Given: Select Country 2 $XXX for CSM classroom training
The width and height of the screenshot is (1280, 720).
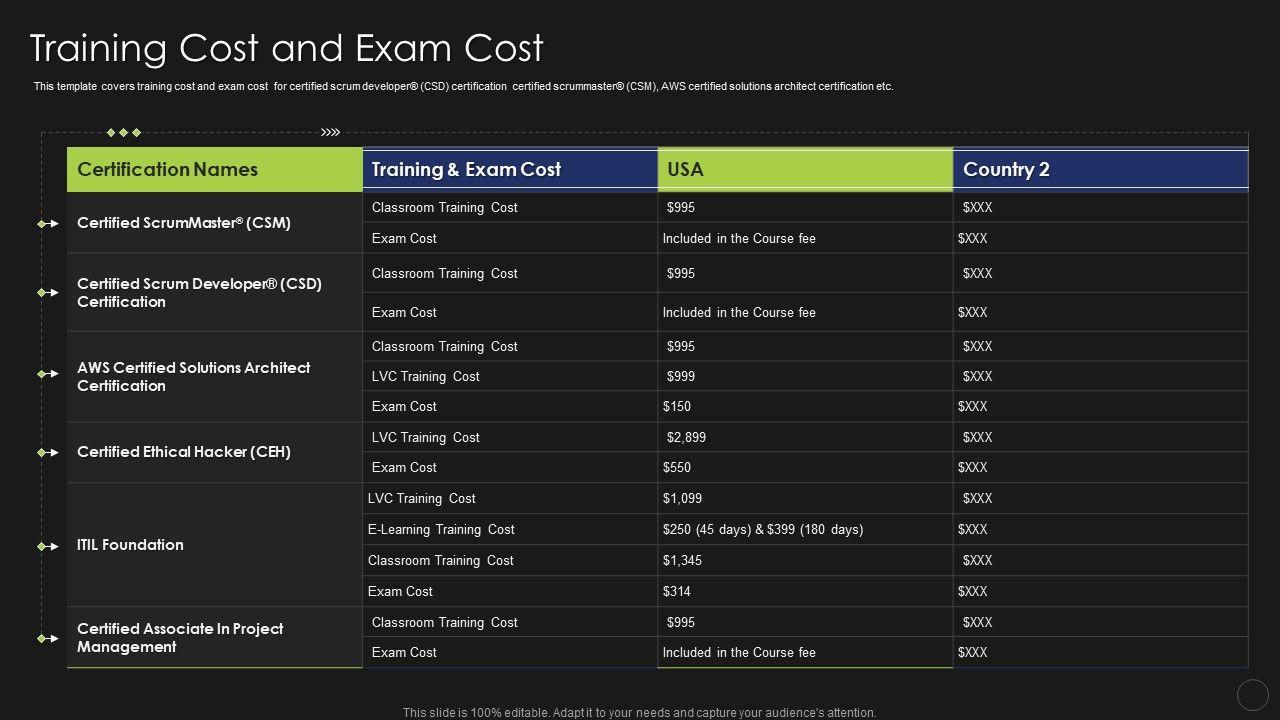Looking at the screenshot, I should point(977,207).
